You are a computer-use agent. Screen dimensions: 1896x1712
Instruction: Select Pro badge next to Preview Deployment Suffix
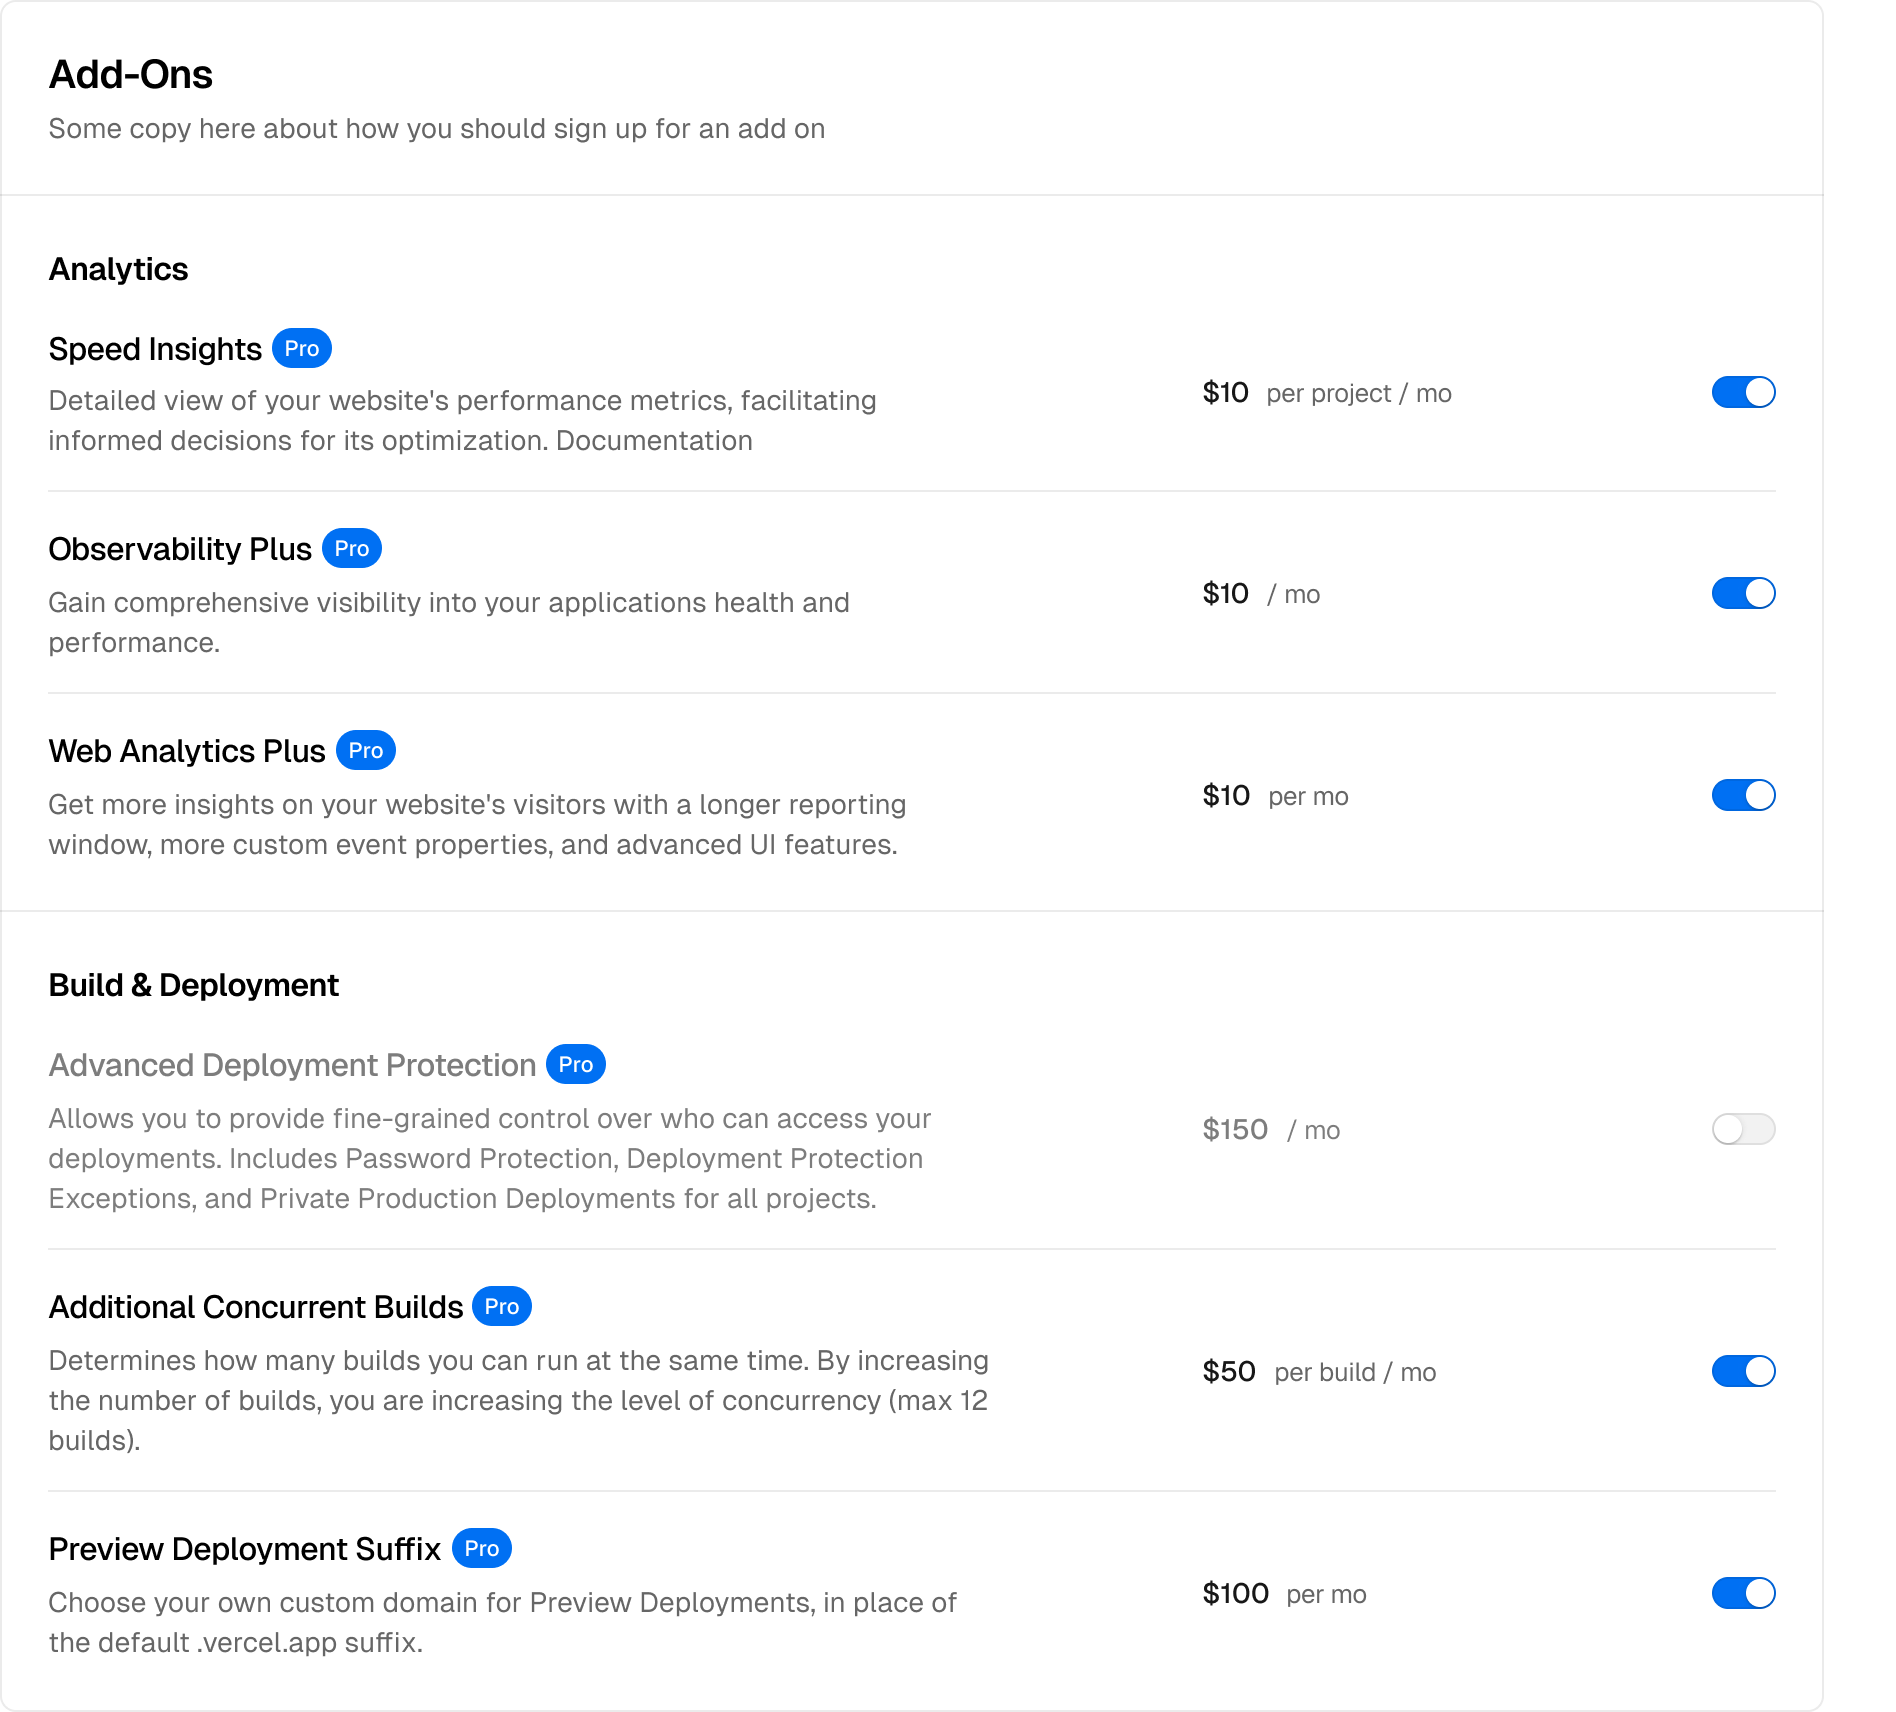482,1548
